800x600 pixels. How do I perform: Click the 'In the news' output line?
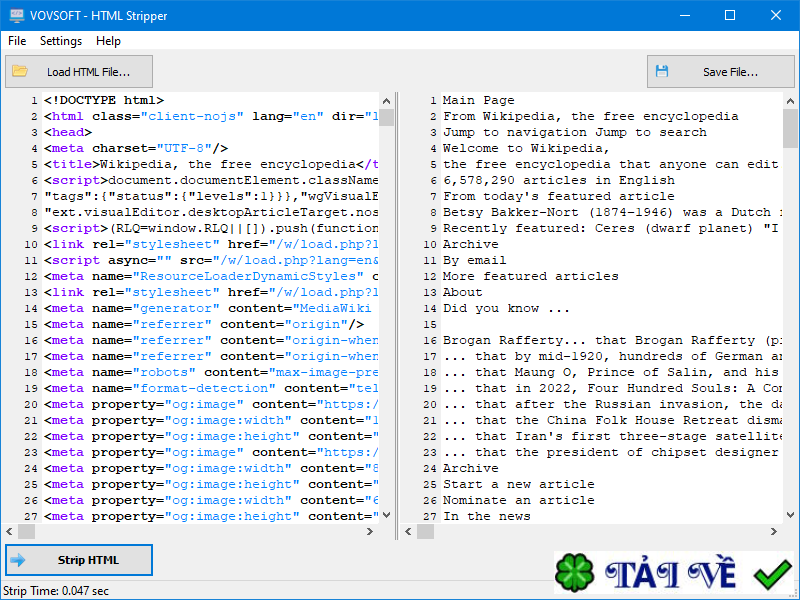point(487,517)
